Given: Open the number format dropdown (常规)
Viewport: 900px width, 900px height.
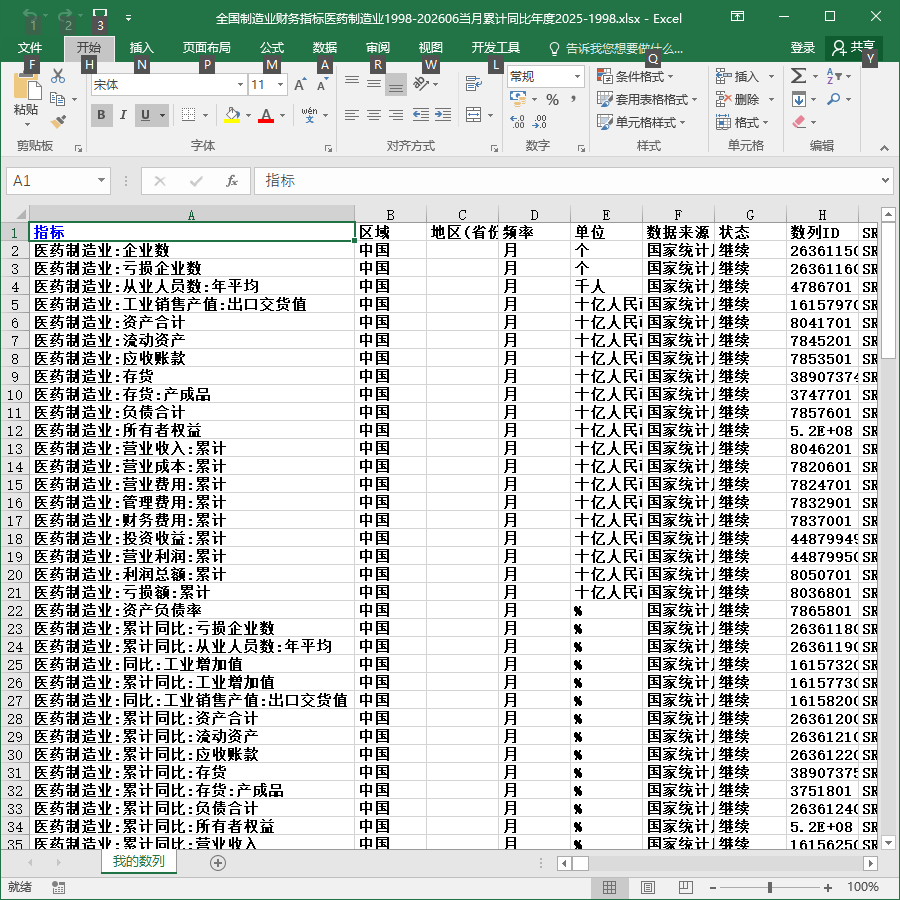Looking at the screenshot, I should pyautogui.click(x=577, y=76).
